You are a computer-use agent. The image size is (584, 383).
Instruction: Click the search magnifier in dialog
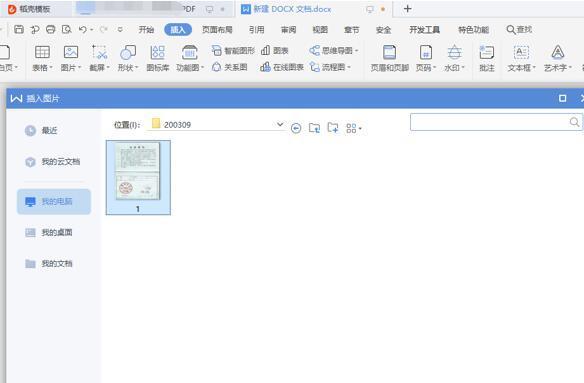[574, 122]
